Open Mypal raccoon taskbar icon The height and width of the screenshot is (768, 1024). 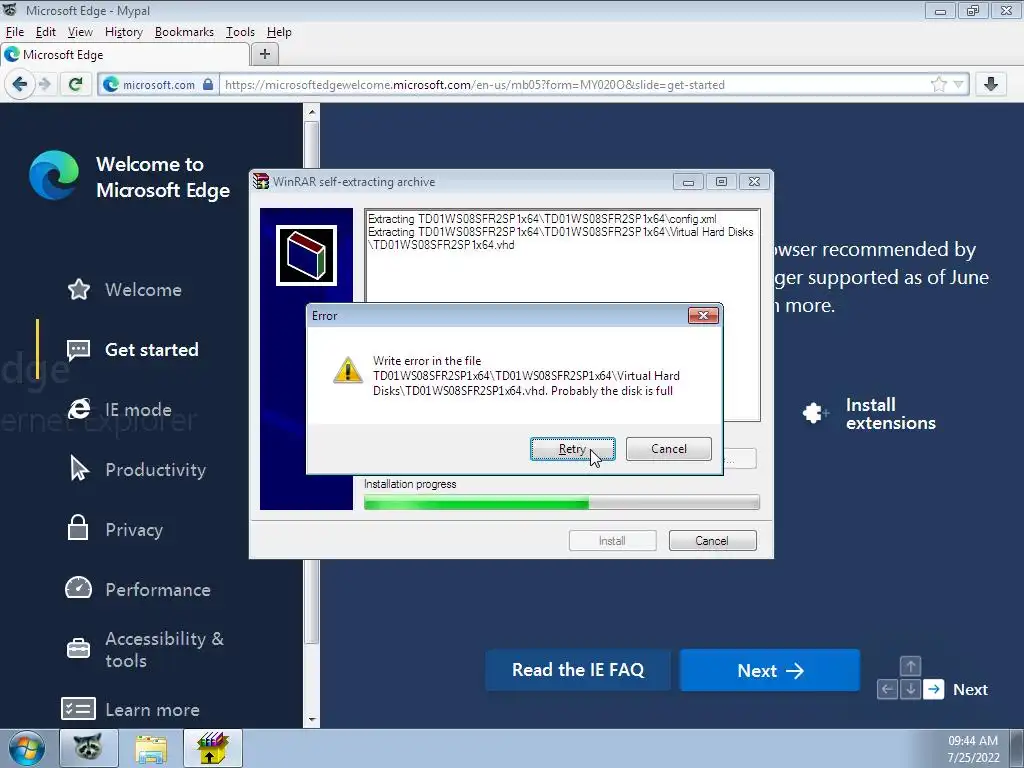89,748
